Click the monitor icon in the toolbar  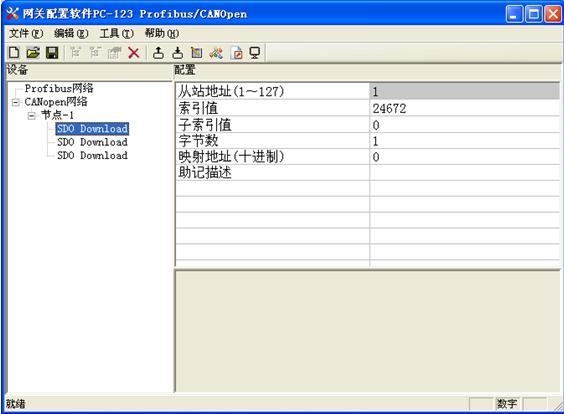pyautogui.click(x=255, y=53)
